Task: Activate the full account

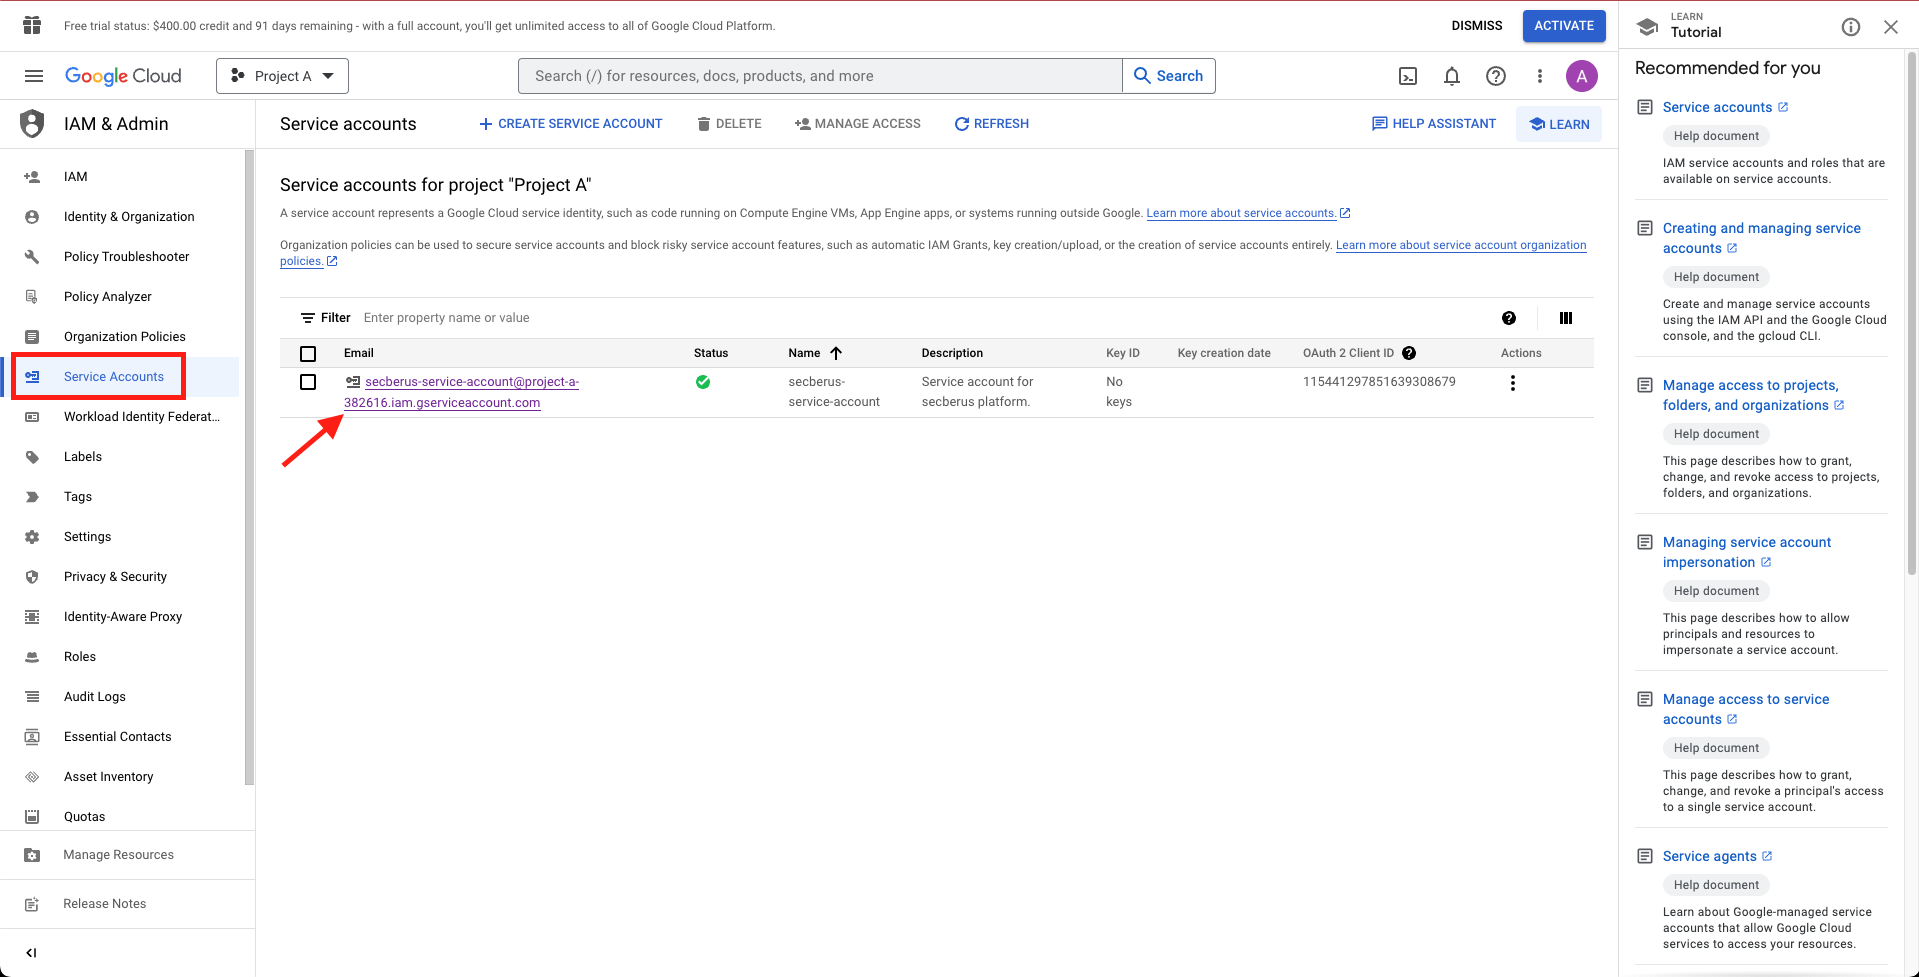Action: tap(1564, 26)
